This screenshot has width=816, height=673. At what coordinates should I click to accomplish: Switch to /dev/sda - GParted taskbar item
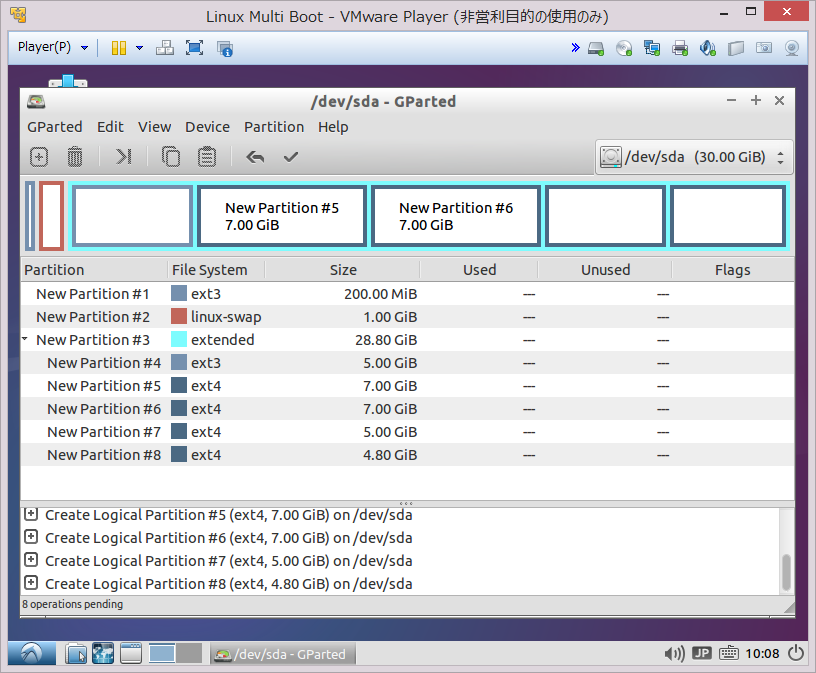(283, 654)
